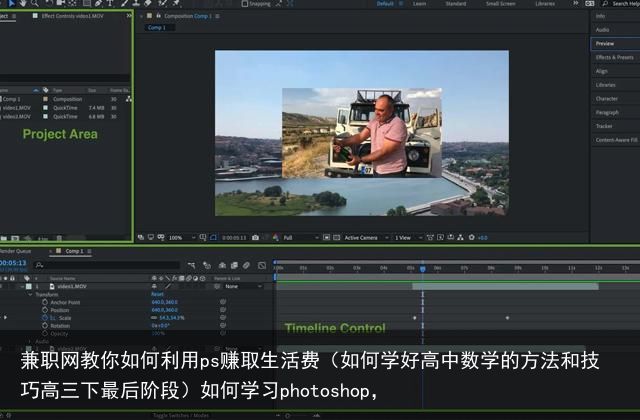
Task: Select the Puppet Pin tool
Action: (x=176, y=3)
